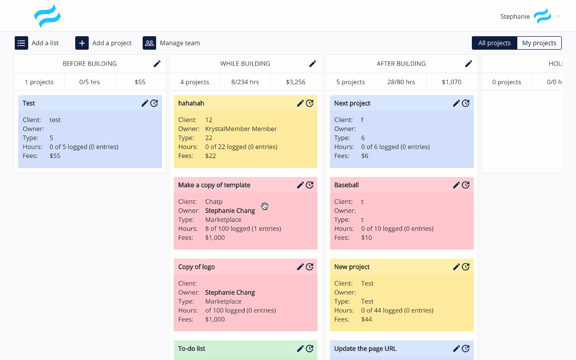Click owner KrystalMember Member

point(241,129)
